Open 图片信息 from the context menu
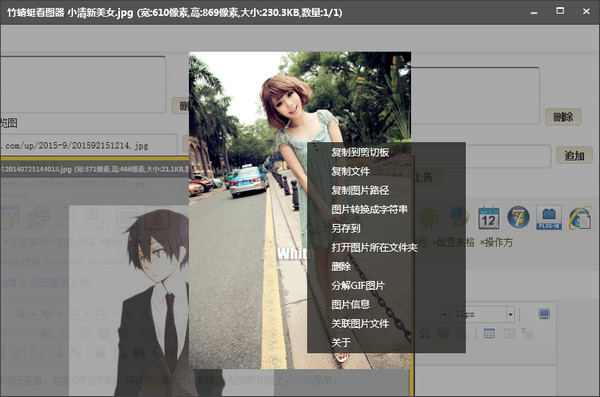Viewport: 600px width, 397px height. pyautogui.click(x=351, y=305)
